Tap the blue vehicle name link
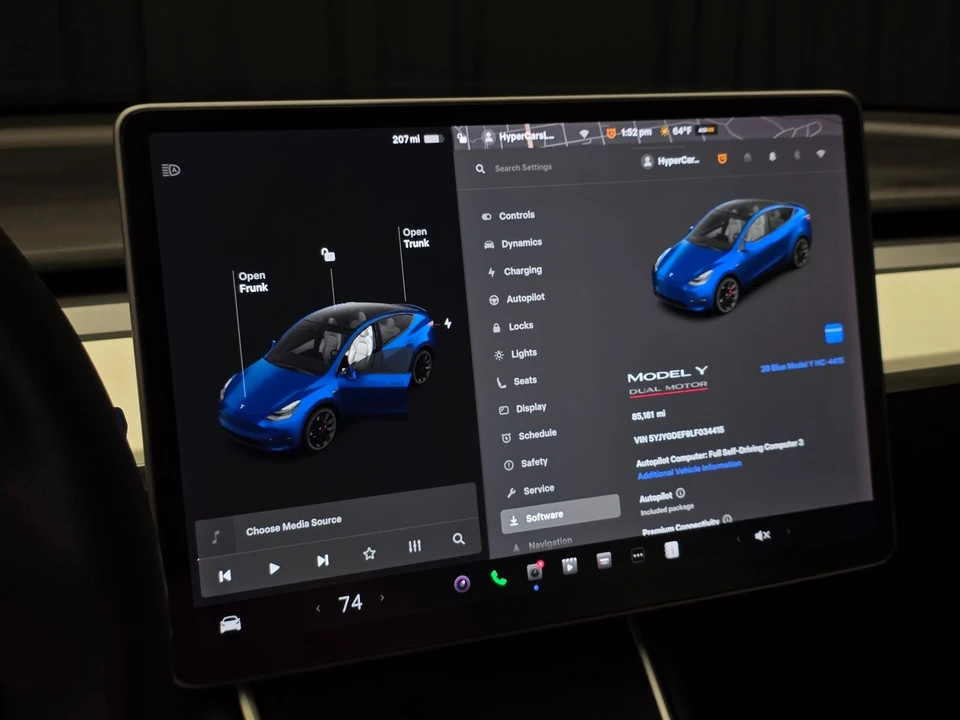This screenshot has height=720, width=960. coord(802,364)
